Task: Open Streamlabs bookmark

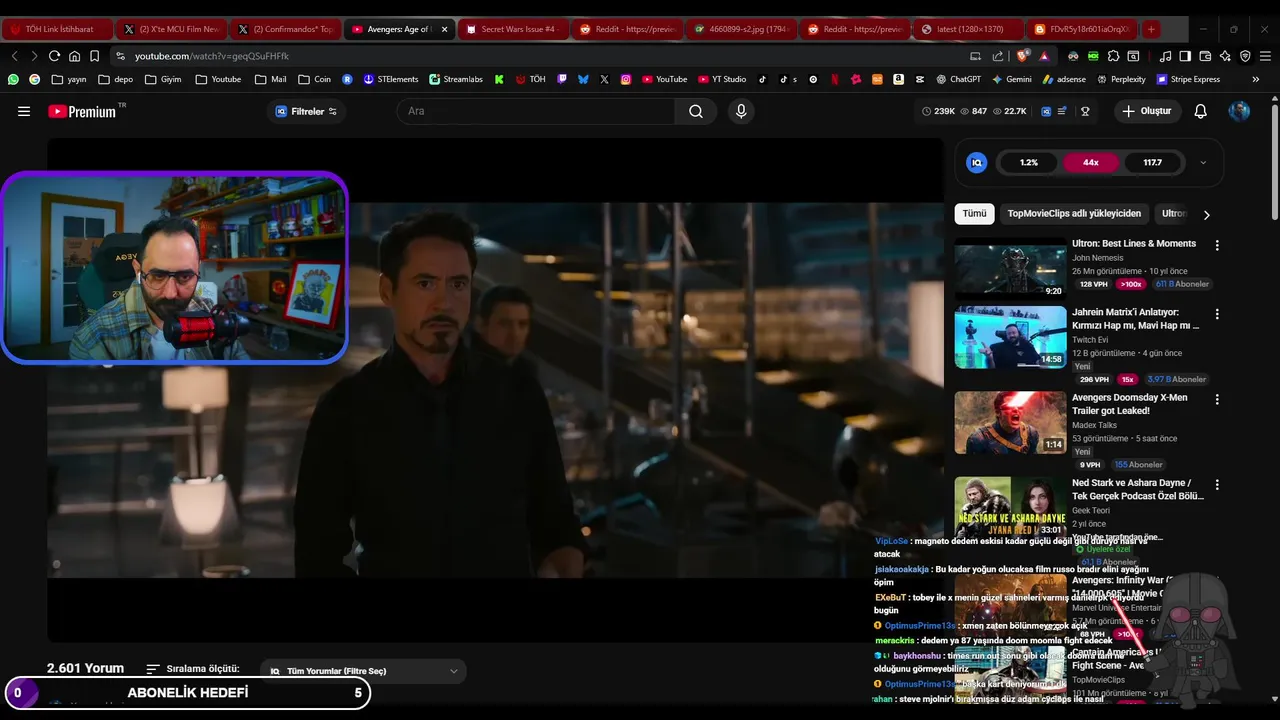Action: [456, 79]
